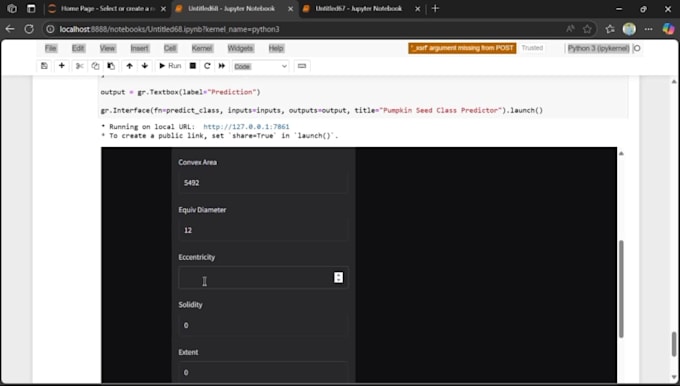Screen dimensions: 680x386
Task: Open the Copilot sidebar icon
Action: coord(668,29)
